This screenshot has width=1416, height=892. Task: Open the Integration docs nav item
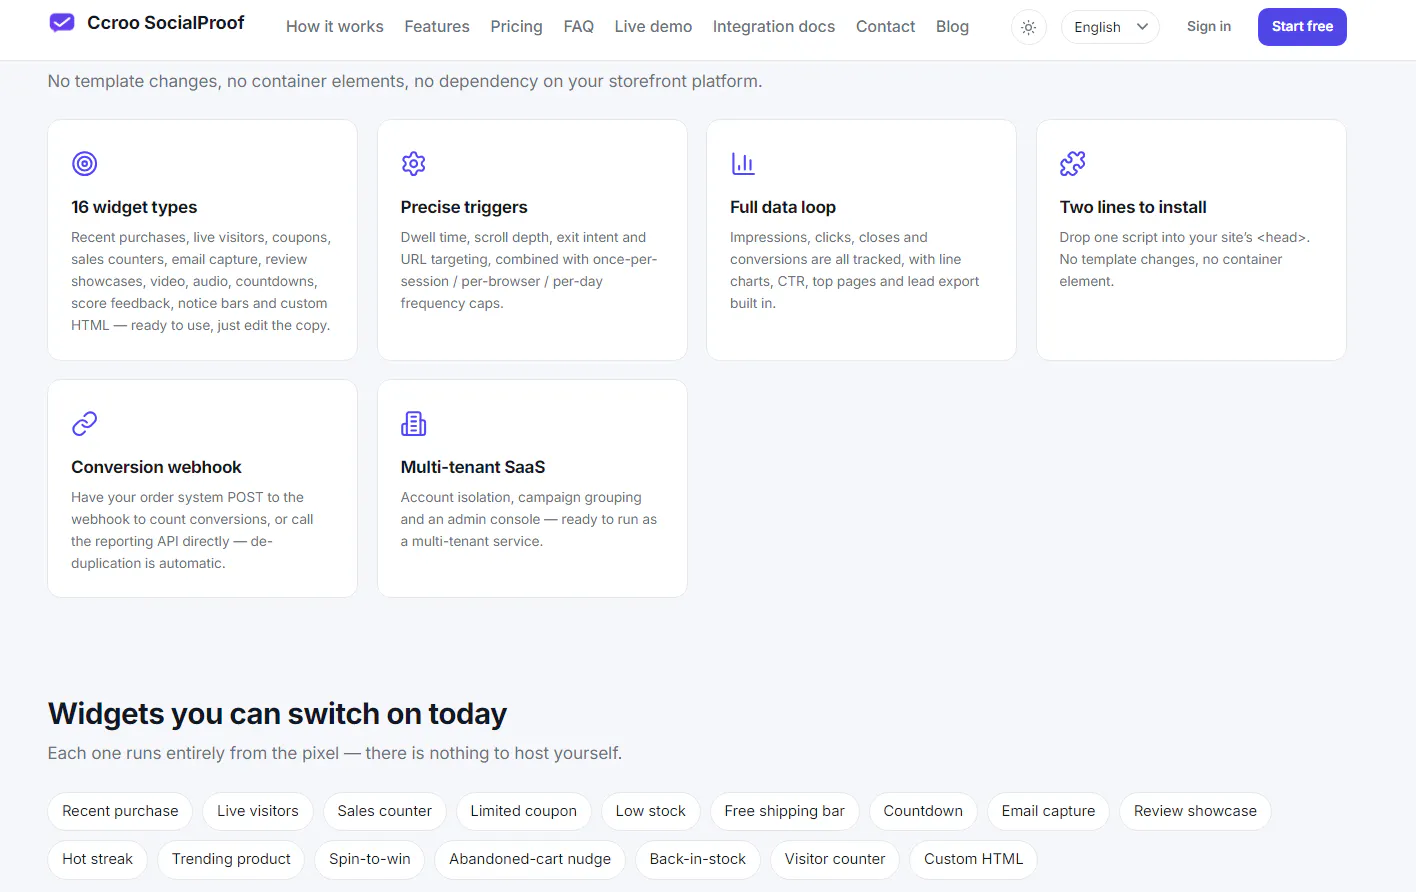(x=774, y=27)
